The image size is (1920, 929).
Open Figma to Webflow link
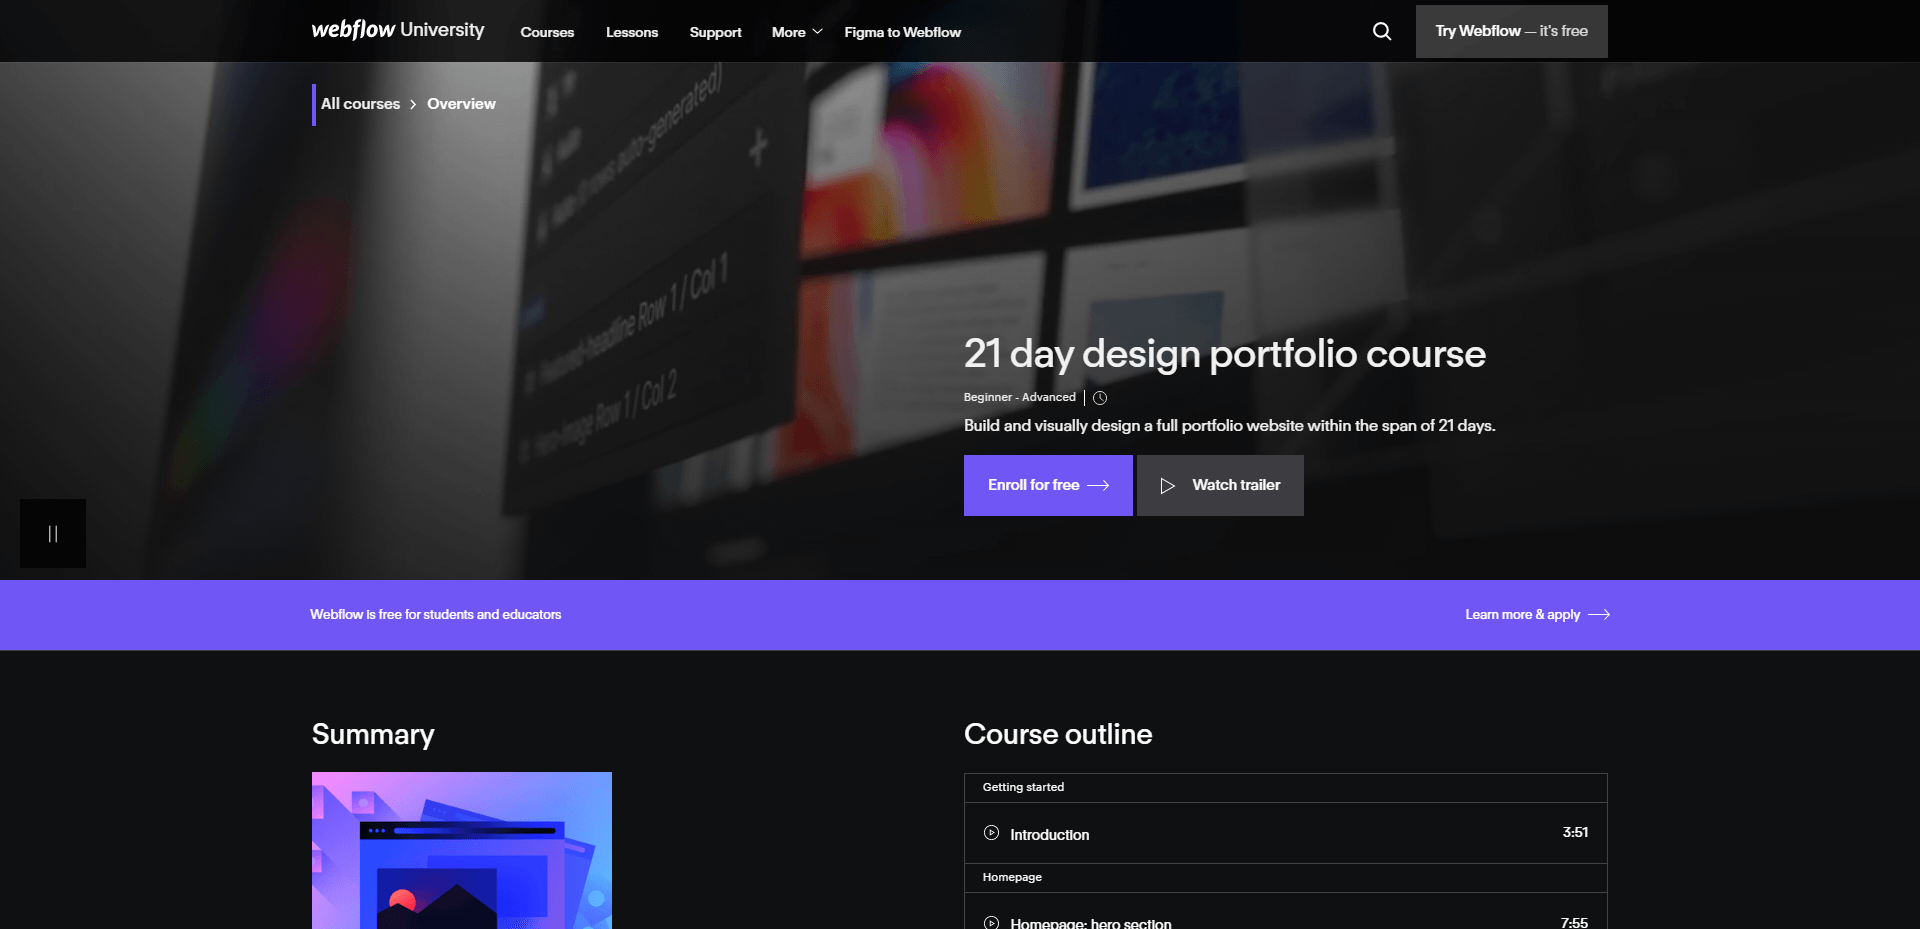point(902,32)
